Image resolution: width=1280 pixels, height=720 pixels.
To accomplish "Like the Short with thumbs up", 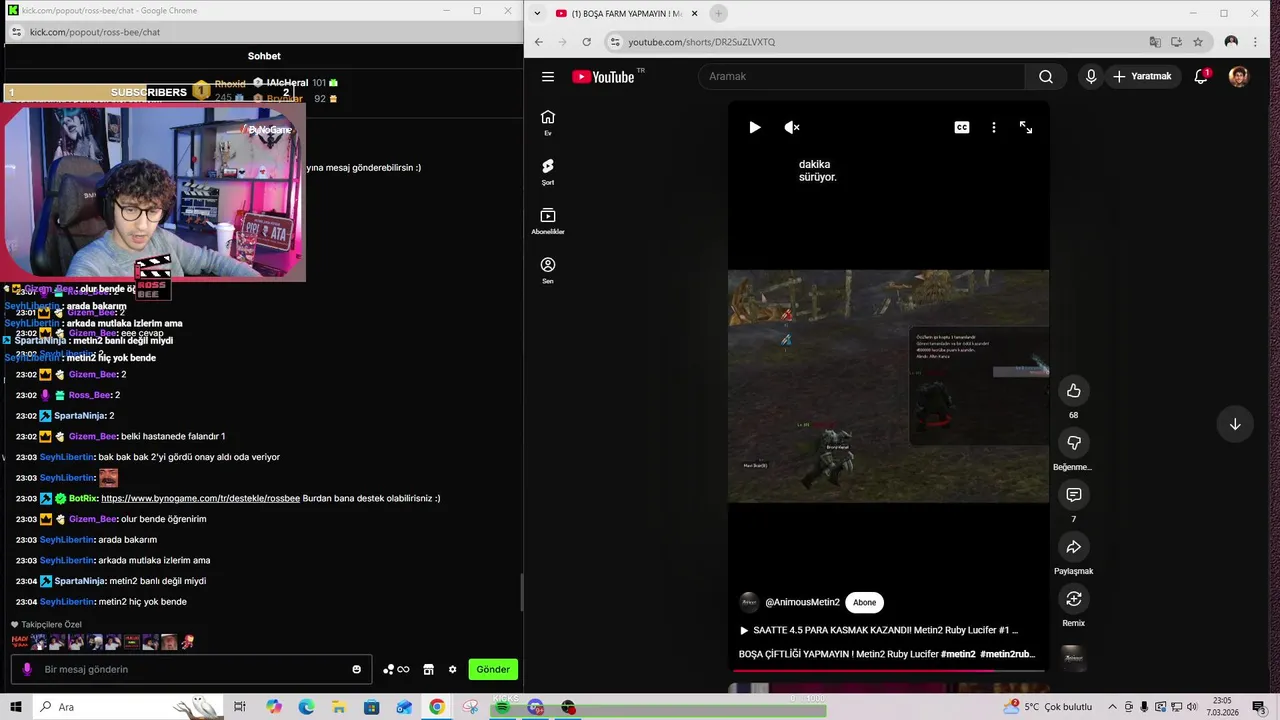I will point(1074,391).
